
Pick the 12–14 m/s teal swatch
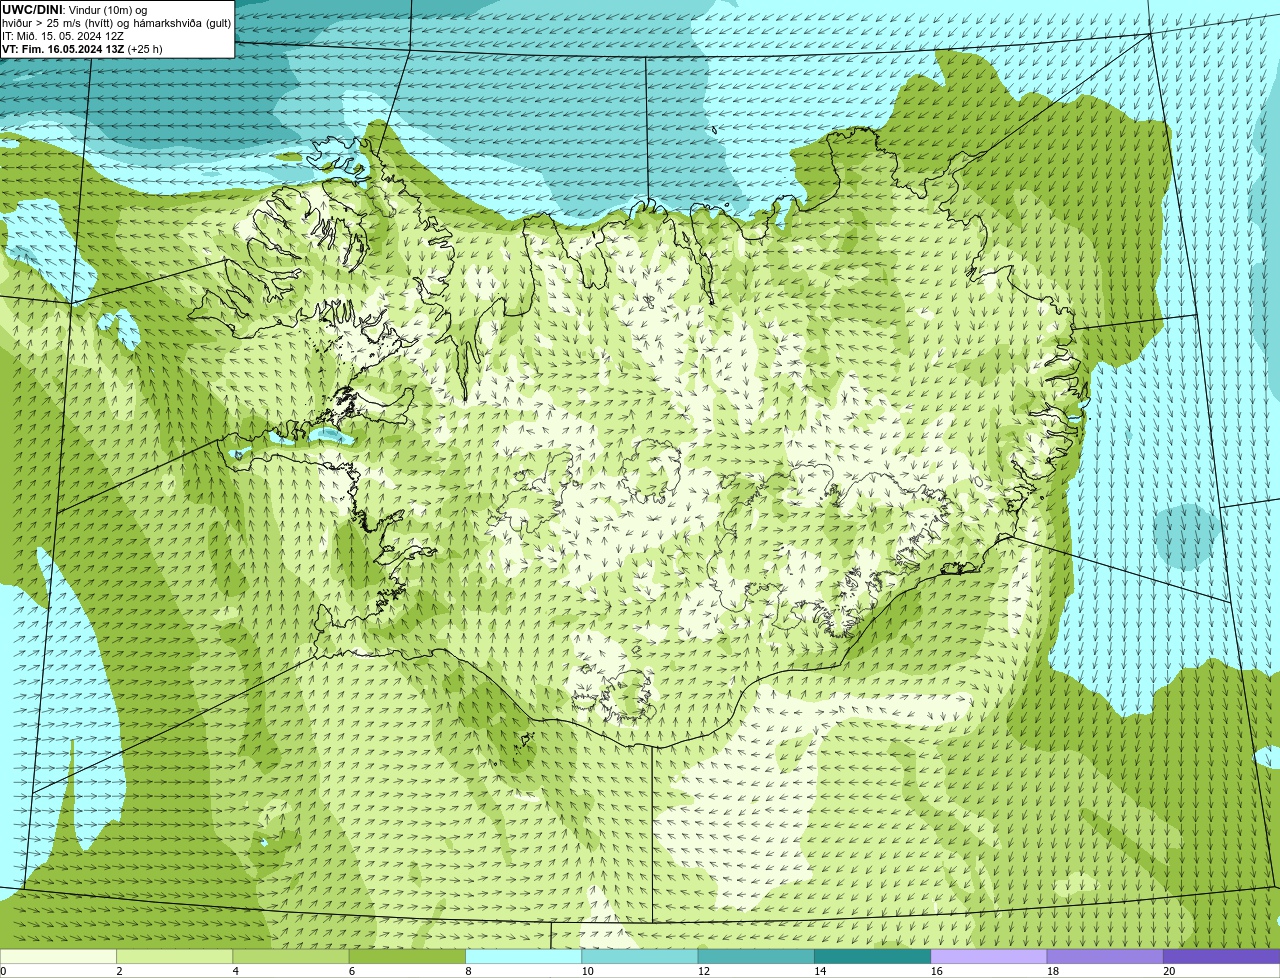click(756, 956)
